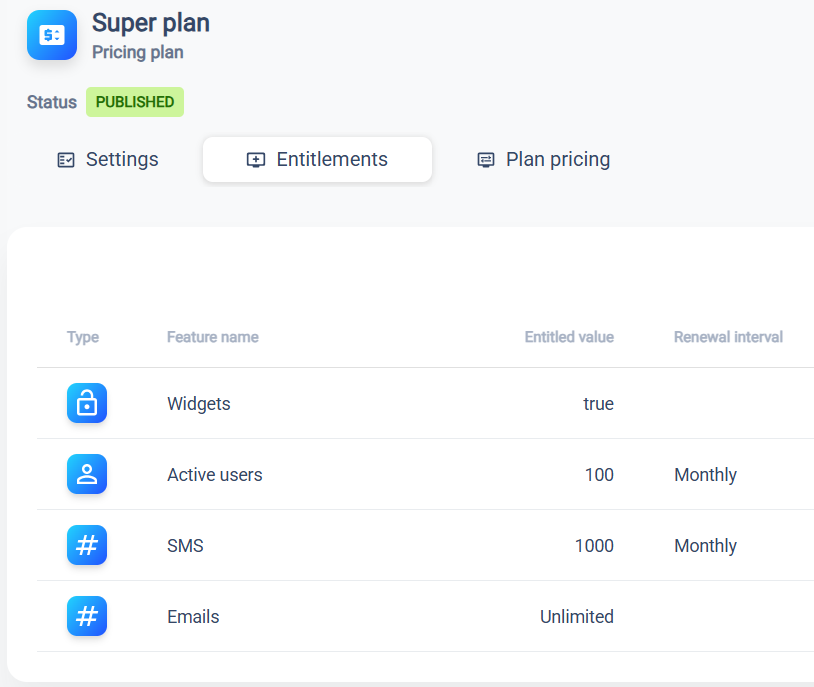The width and height of the screenshot is (814, 687).
Task: Click the Emails hash type icon
Action: point(87,616)
